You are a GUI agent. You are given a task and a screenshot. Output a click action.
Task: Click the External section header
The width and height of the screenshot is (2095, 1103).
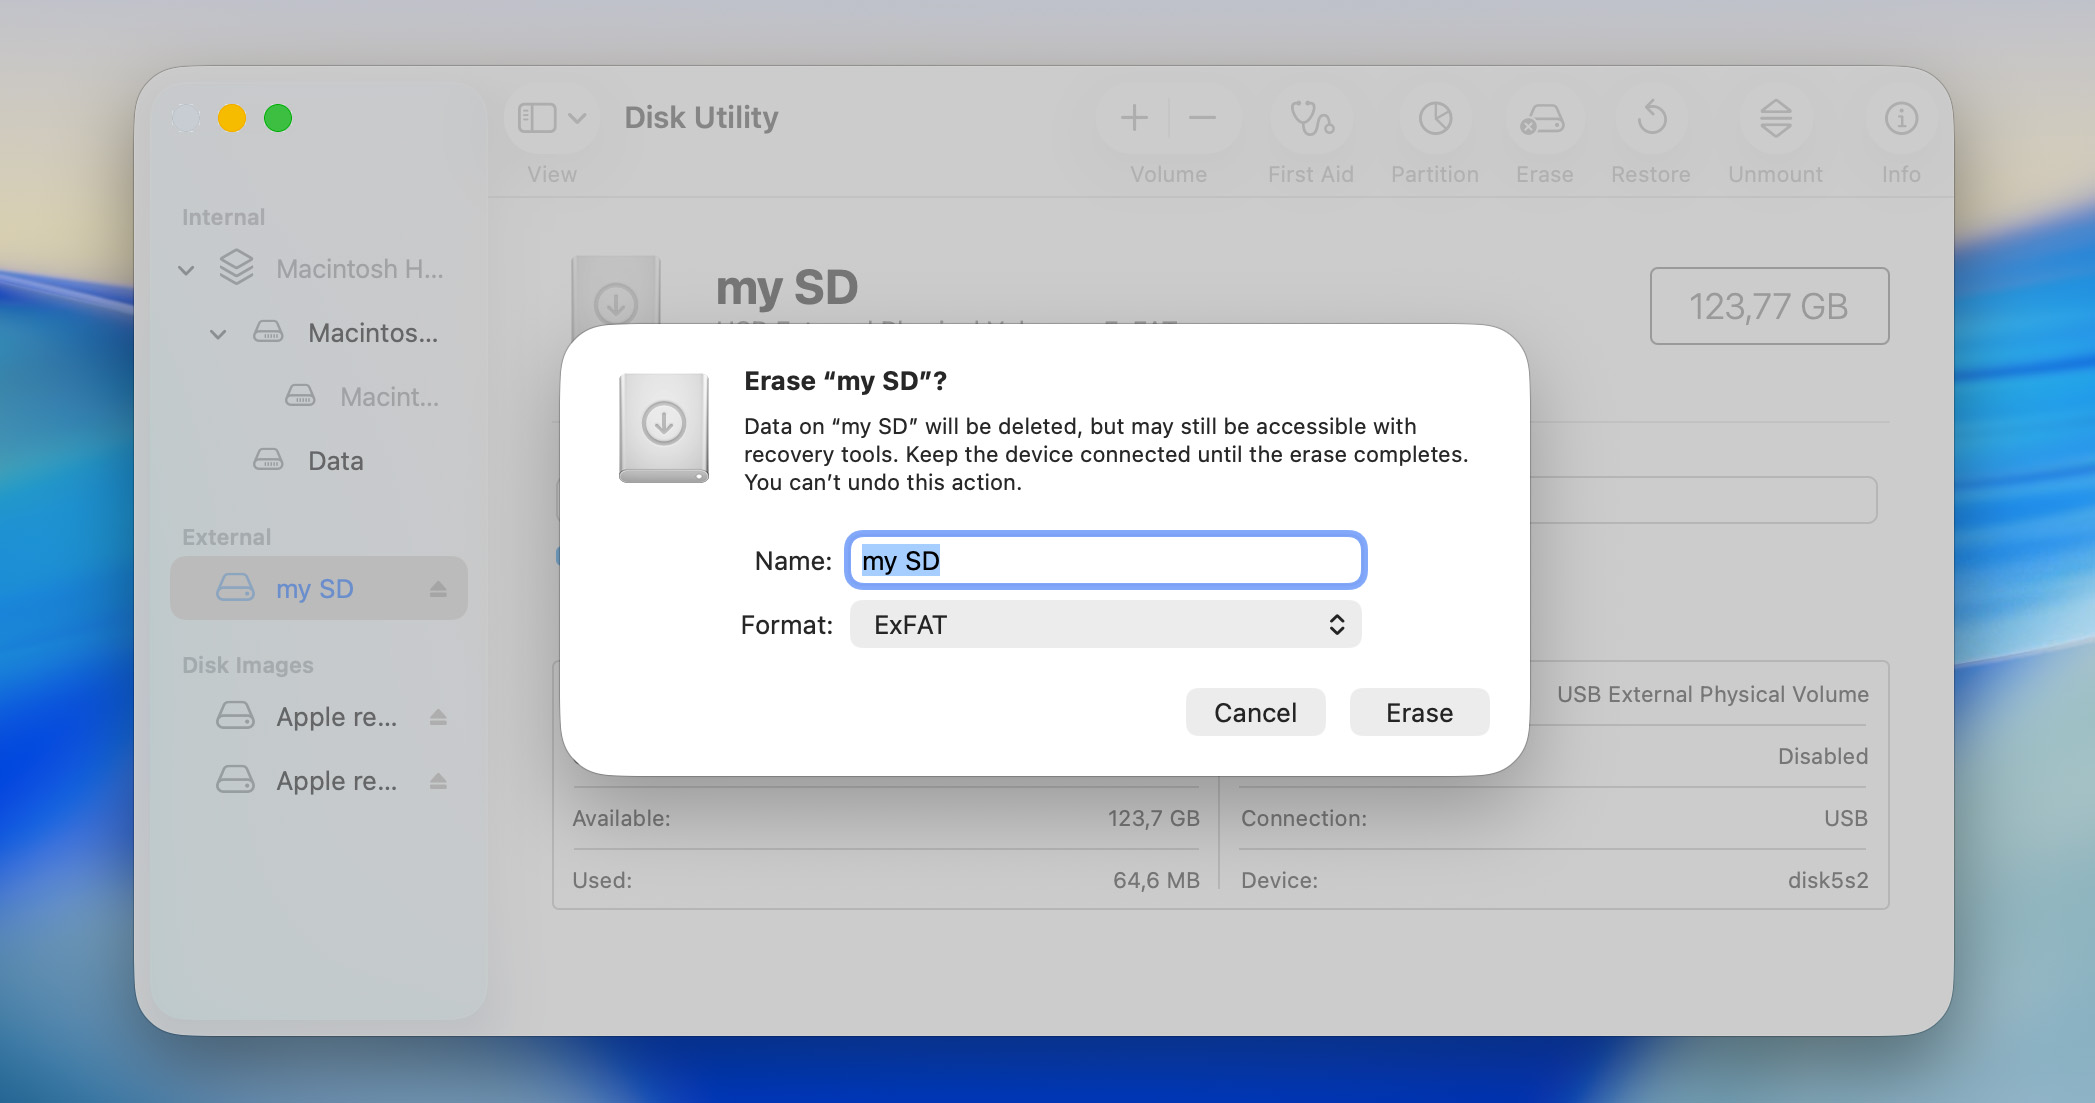(226, 537)
